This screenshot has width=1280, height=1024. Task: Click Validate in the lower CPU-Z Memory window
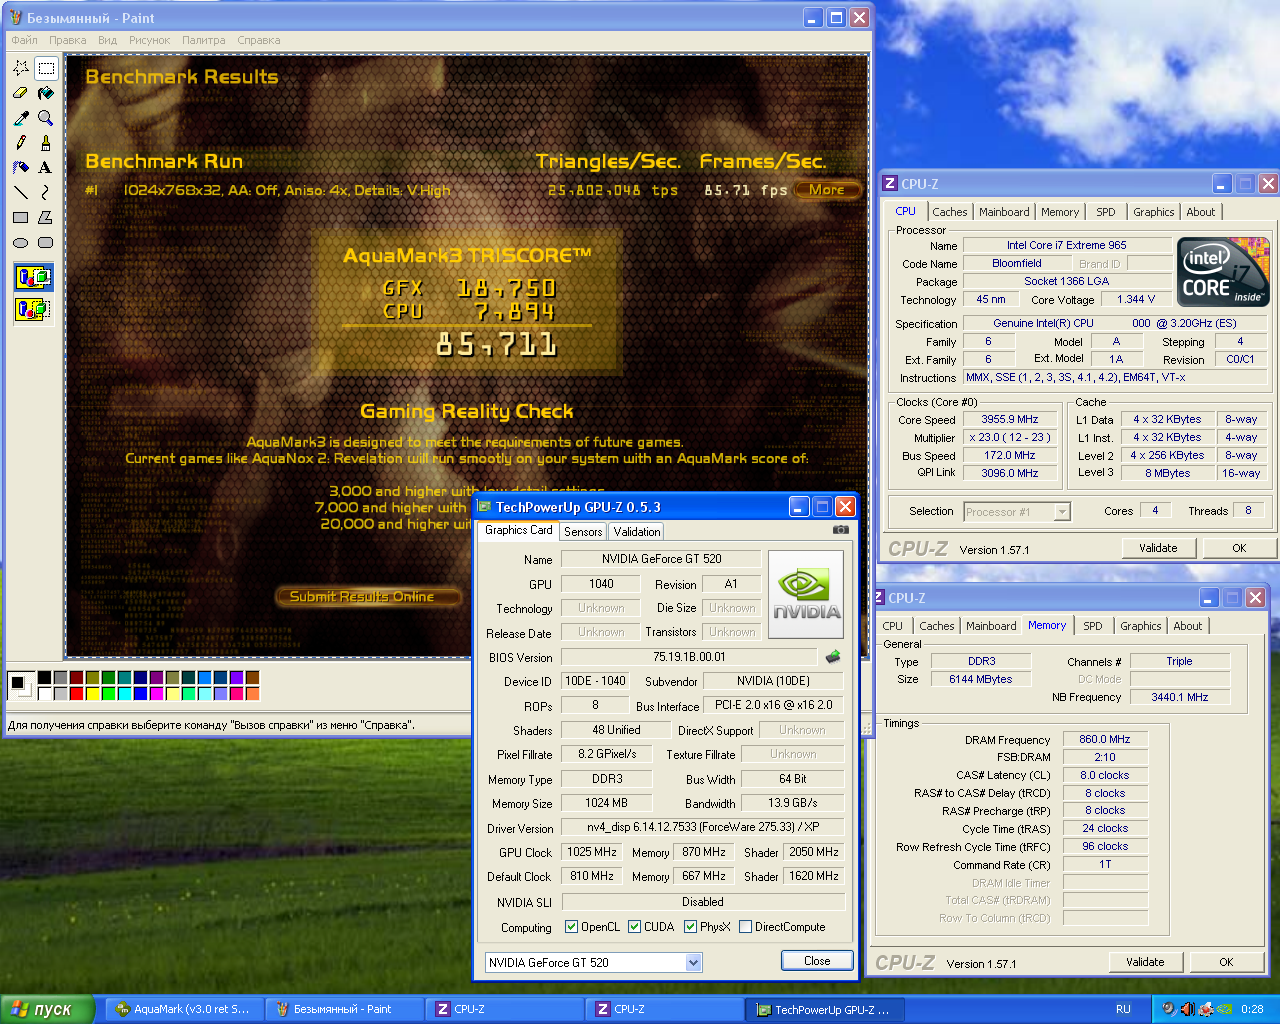coord(1145,962)
